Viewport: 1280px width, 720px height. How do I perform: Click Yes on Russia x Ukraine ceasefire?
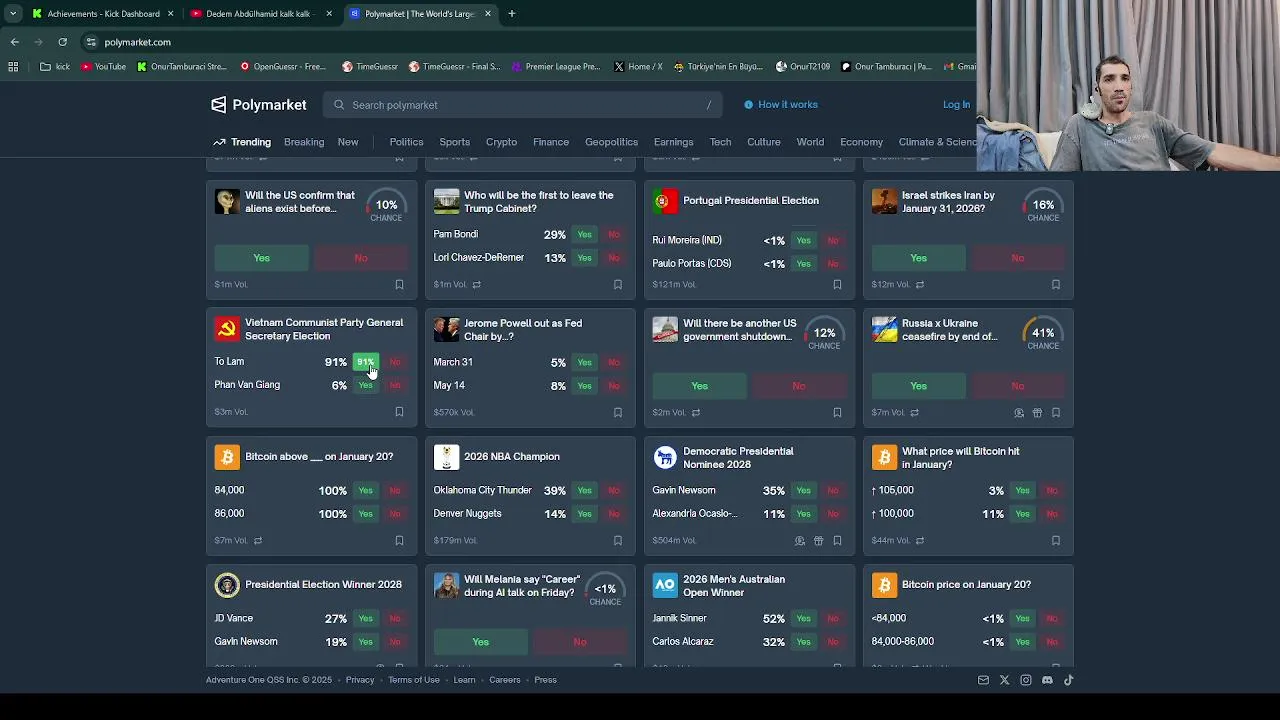pyautogui.click(x=918, y=386)
